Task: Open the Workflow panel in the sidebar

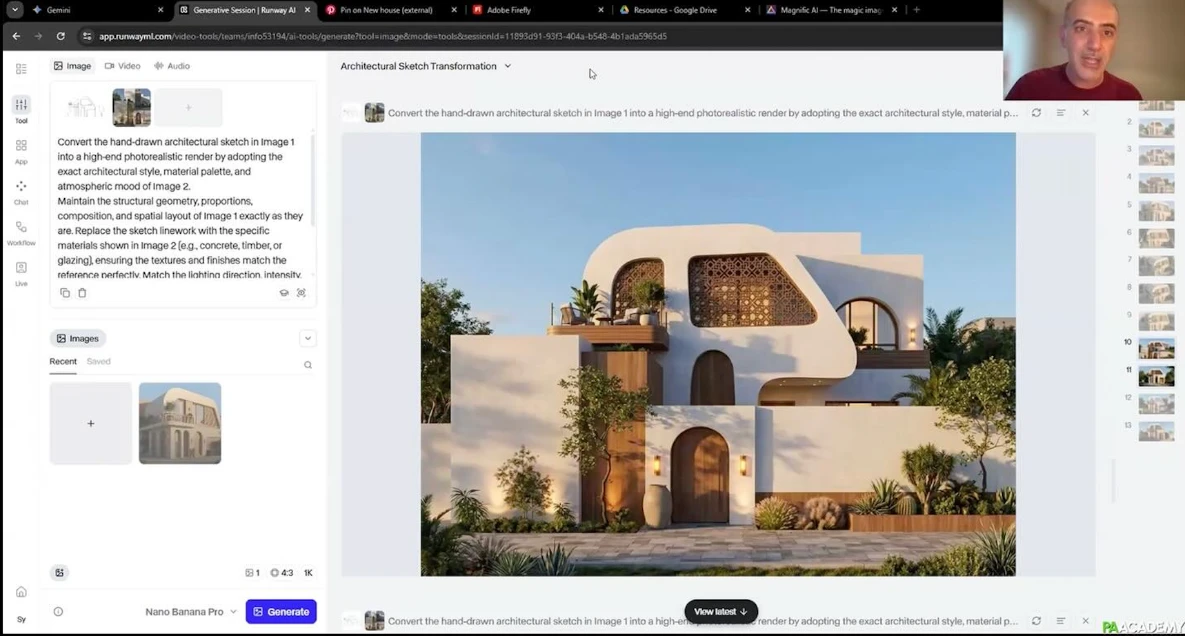Action: 21,232
